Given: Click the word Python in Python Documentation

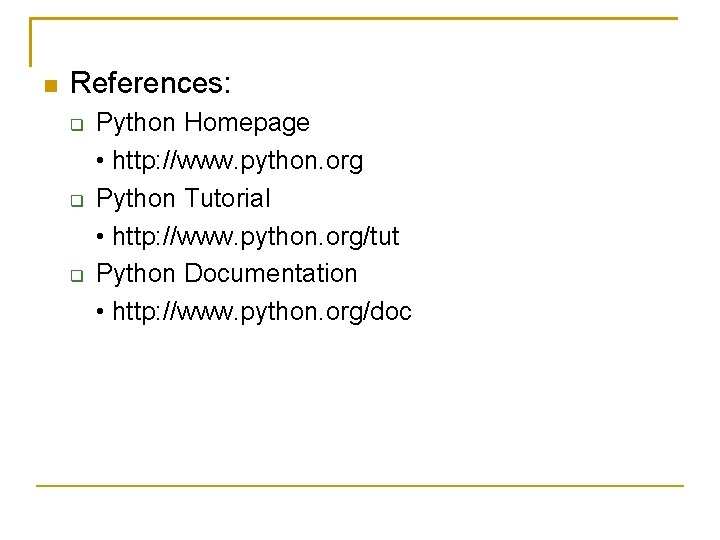Looking at the screenshot, I should coord(136,273).
